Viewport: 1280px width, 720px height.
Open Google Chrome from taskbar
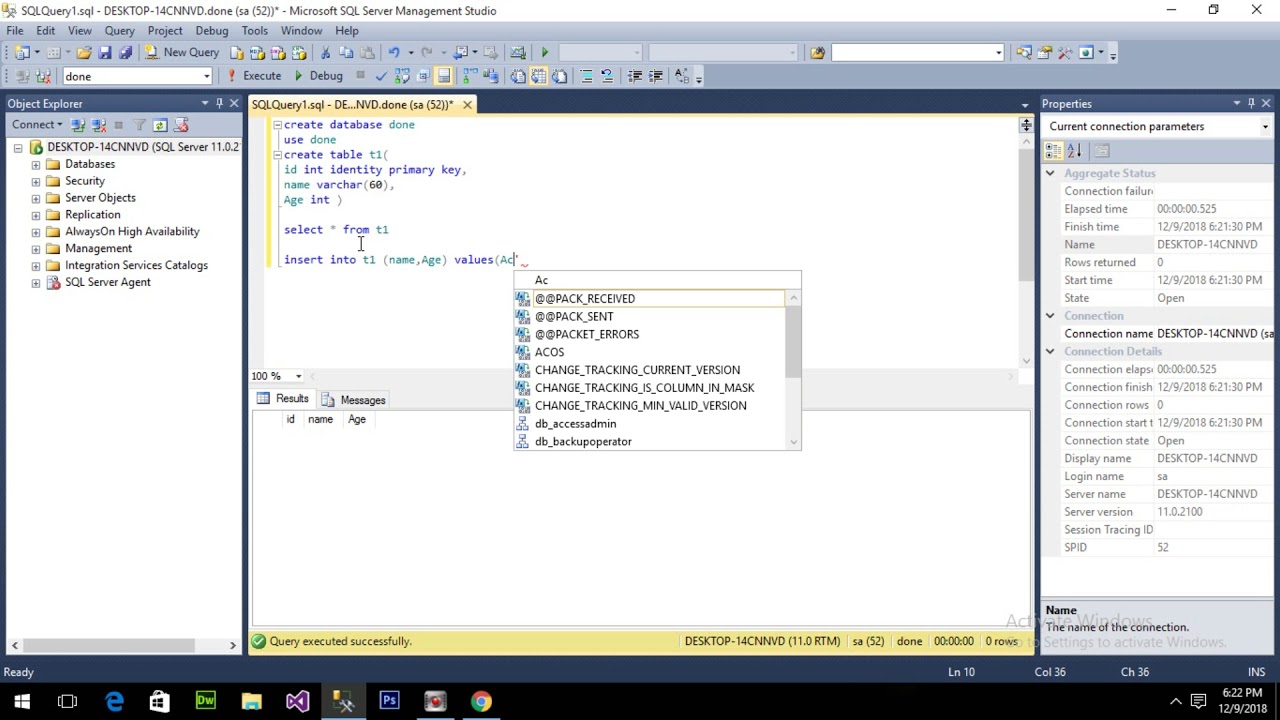click(481, 701)
